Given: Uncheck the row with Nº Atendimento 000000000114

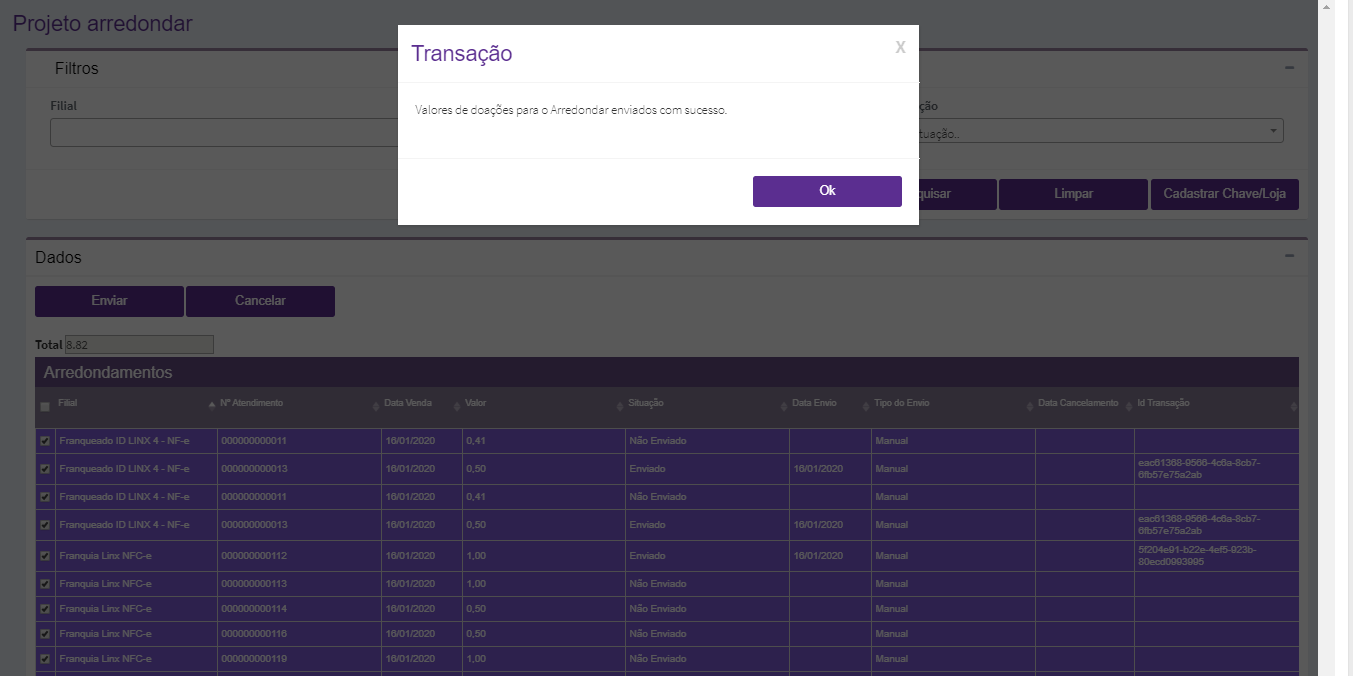Looking at the screenshot, I should tap(44, 609).
